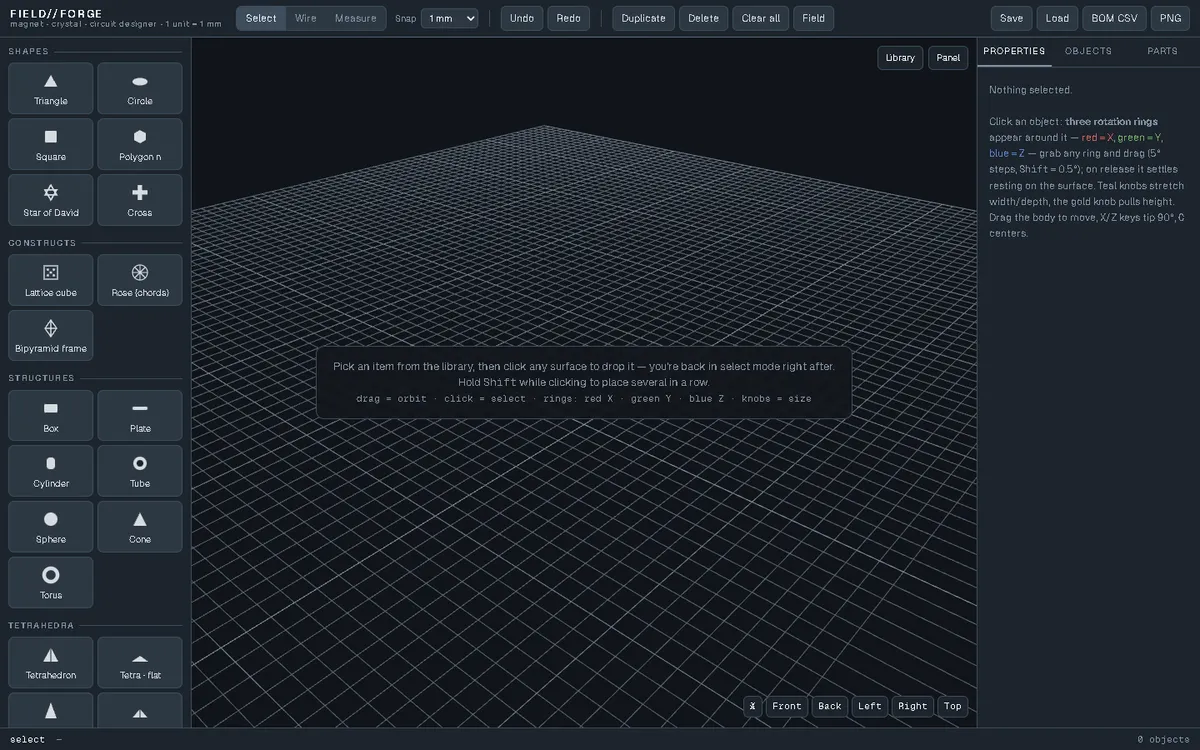
Task: Set the camera to Front view
Action: 787,706
